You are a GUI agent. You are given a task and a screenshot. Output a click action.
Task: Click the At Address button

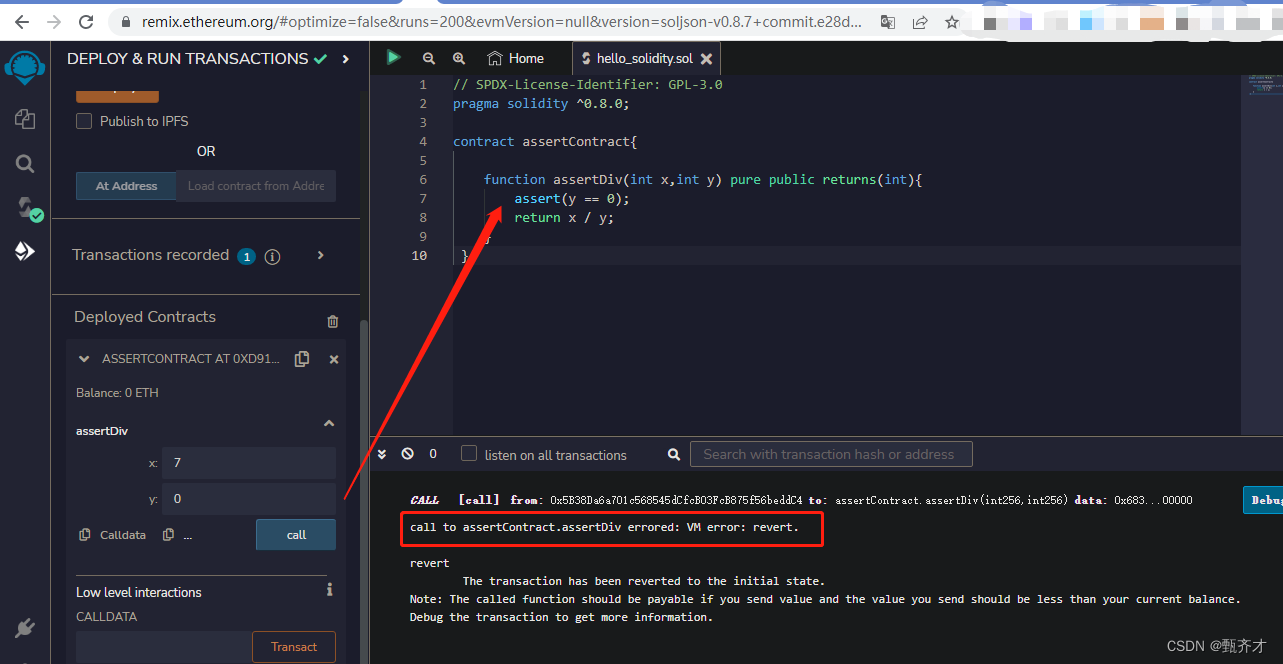(x=126, y=186)
